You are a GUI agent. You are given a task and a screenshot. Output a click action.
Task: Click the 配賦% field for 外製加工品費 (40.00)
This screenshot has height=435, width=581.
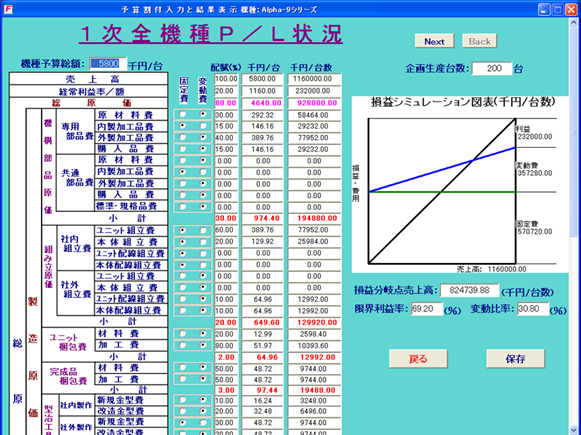226,138
